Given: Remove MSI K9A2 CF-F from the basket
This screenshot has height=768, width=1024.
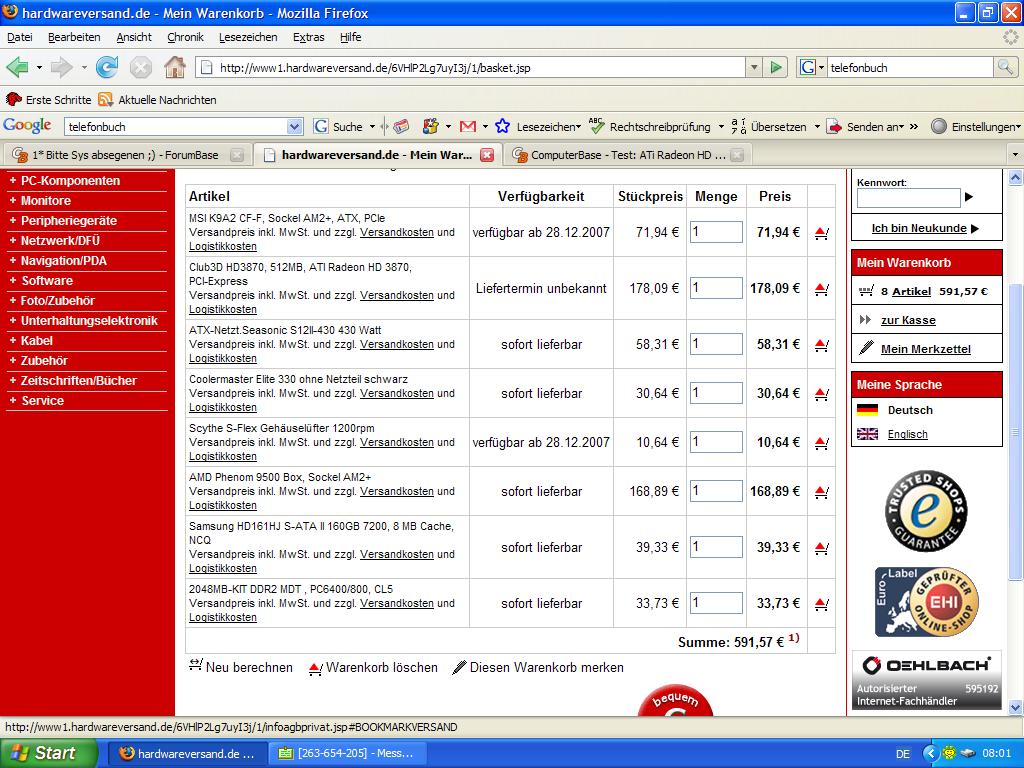Looking at the screenshot, I should click(x=822, y=232).
